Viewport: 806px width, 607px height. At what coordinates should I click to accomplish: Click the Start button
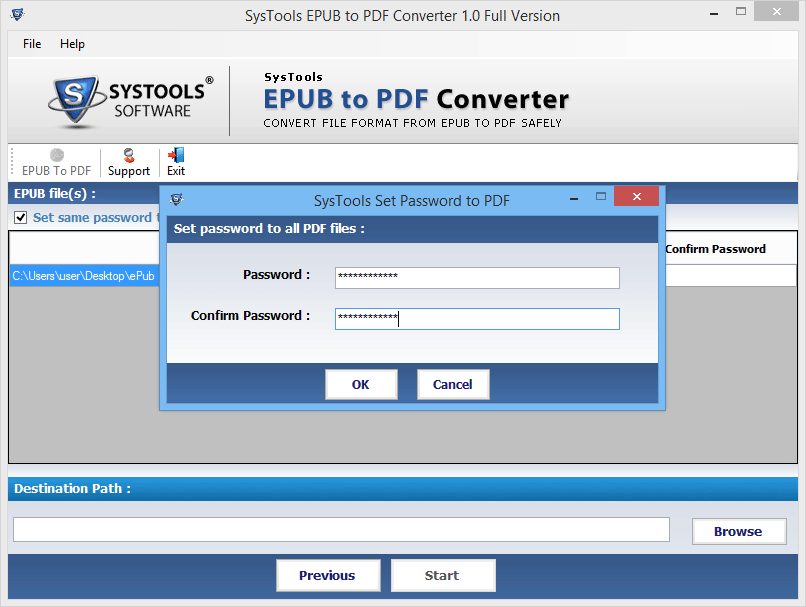(443, 575)
